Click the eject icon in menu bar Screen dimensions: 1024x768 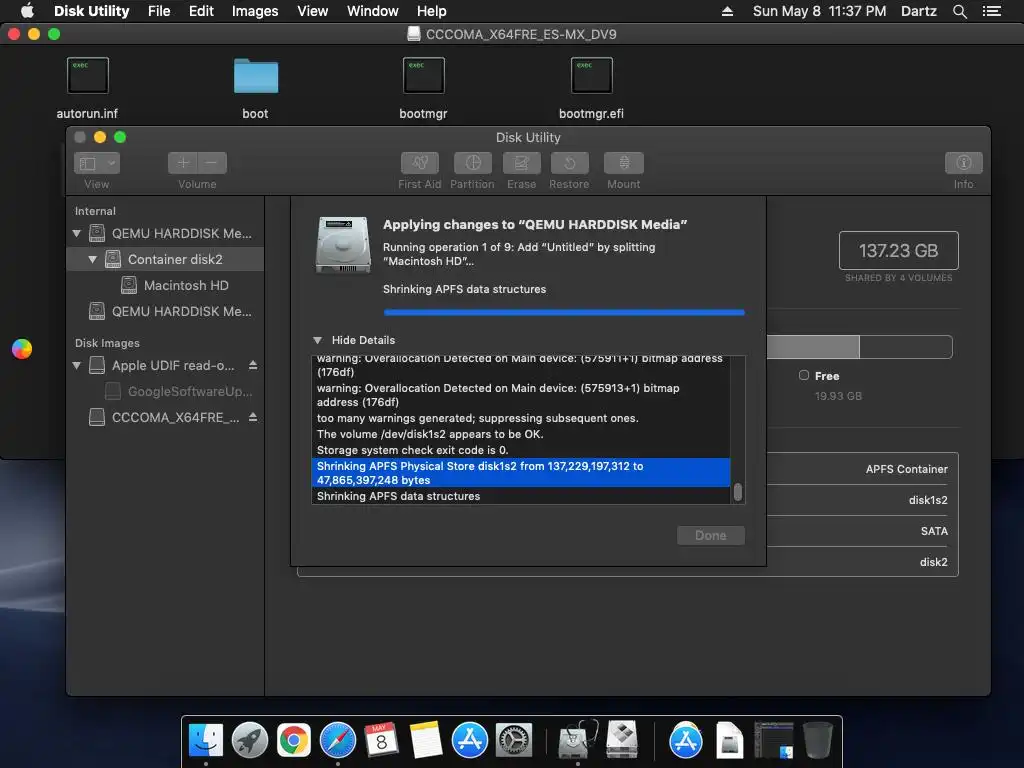point(727,11)
